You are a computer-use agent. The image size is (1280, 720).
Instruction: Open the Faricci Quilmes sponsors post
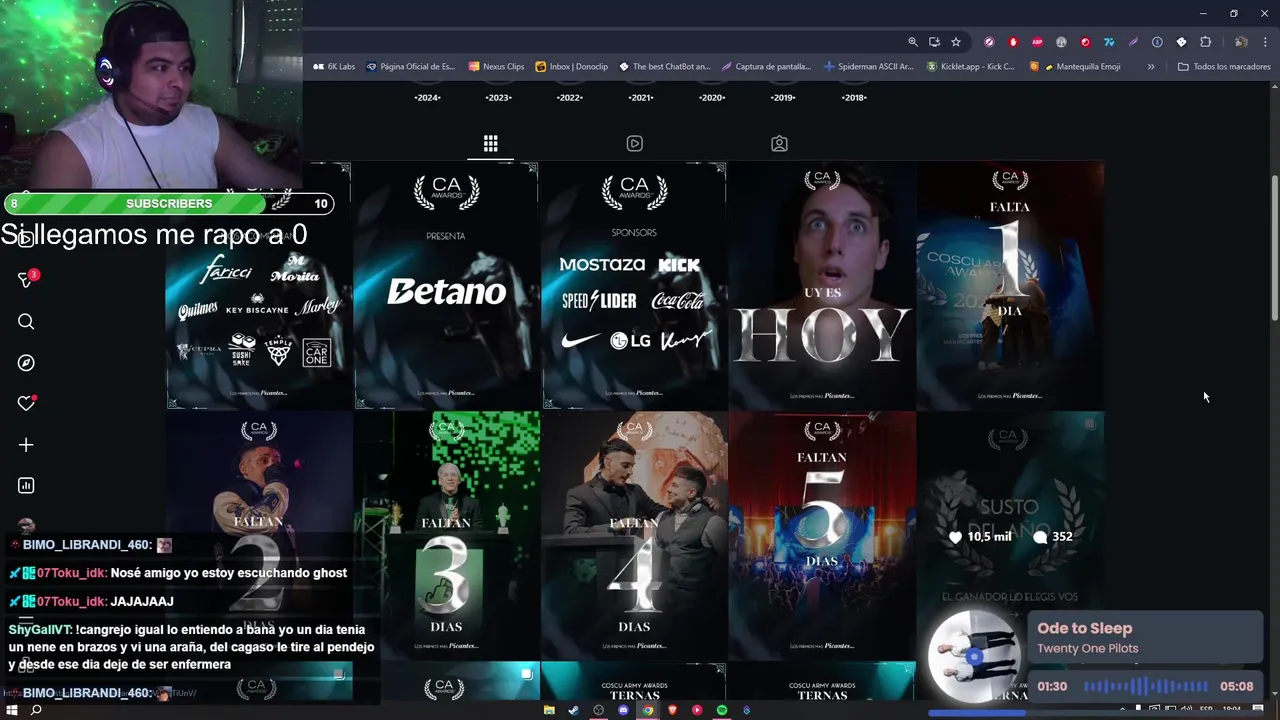[x=258, y=285]
